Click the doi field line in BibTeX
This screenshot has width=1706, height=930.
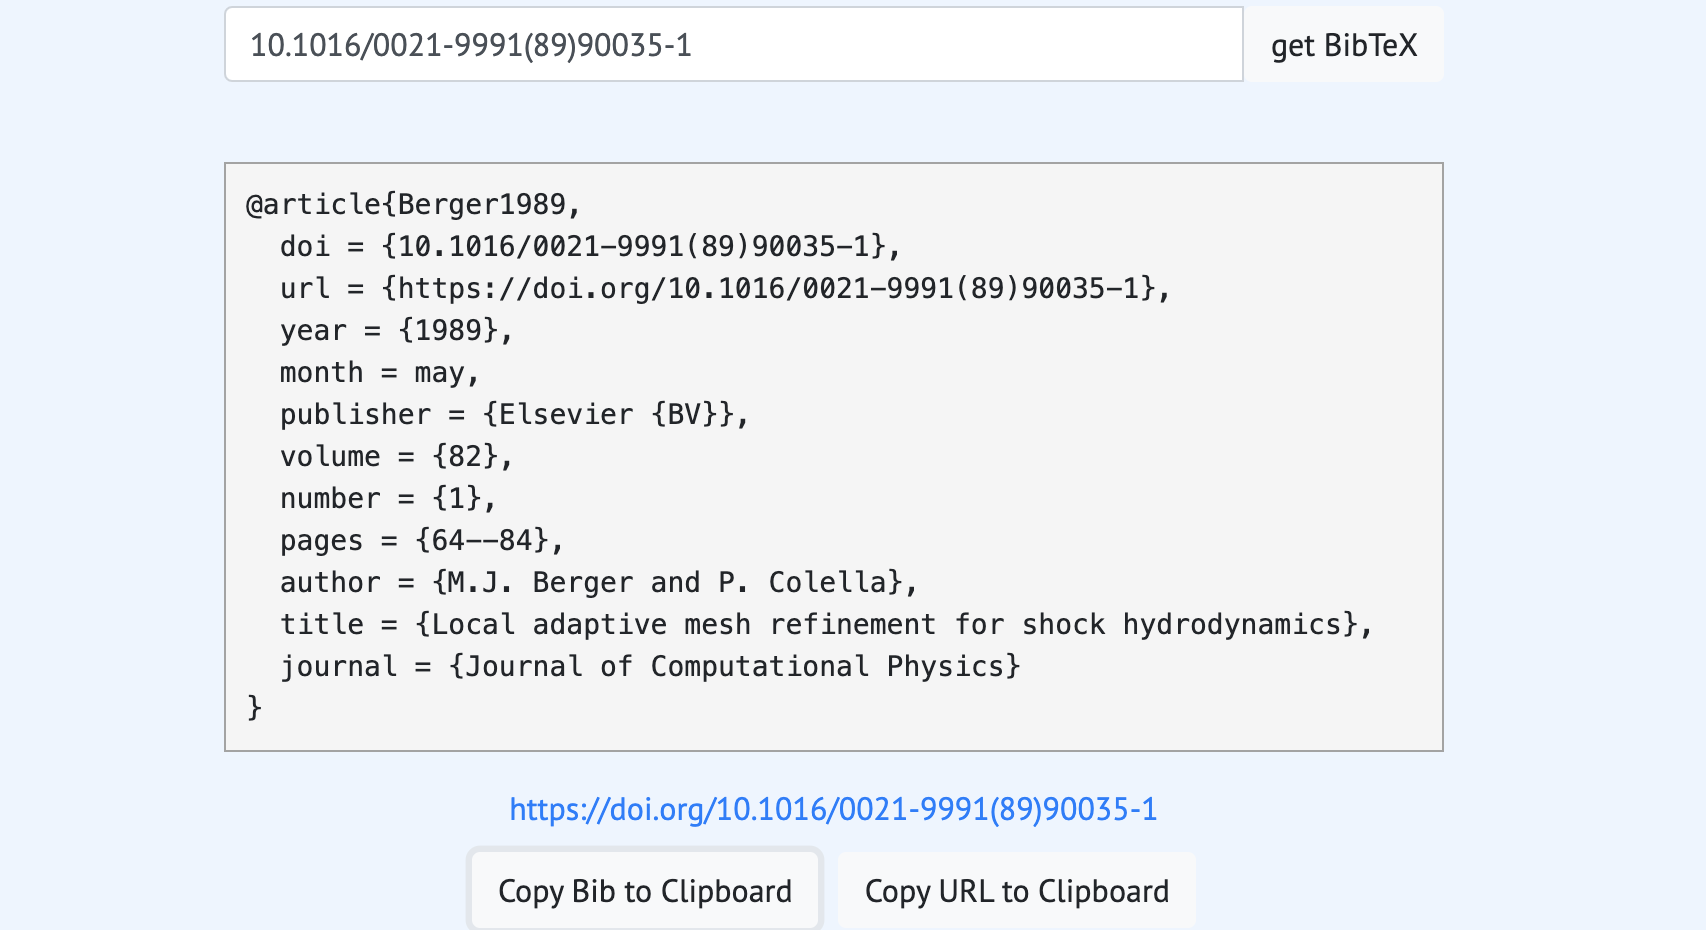click(x=590, y=247)
